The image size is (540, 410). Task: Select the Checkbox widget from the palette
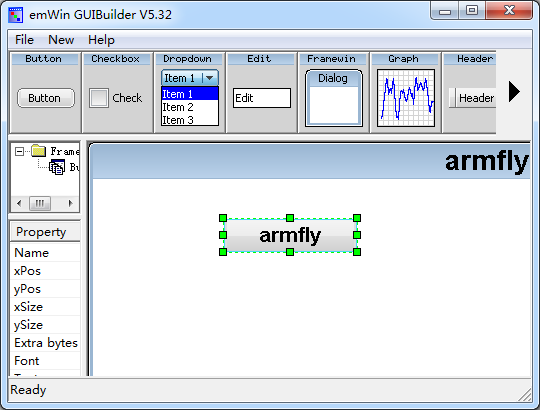pyautogui.click(x=117, y=93)
